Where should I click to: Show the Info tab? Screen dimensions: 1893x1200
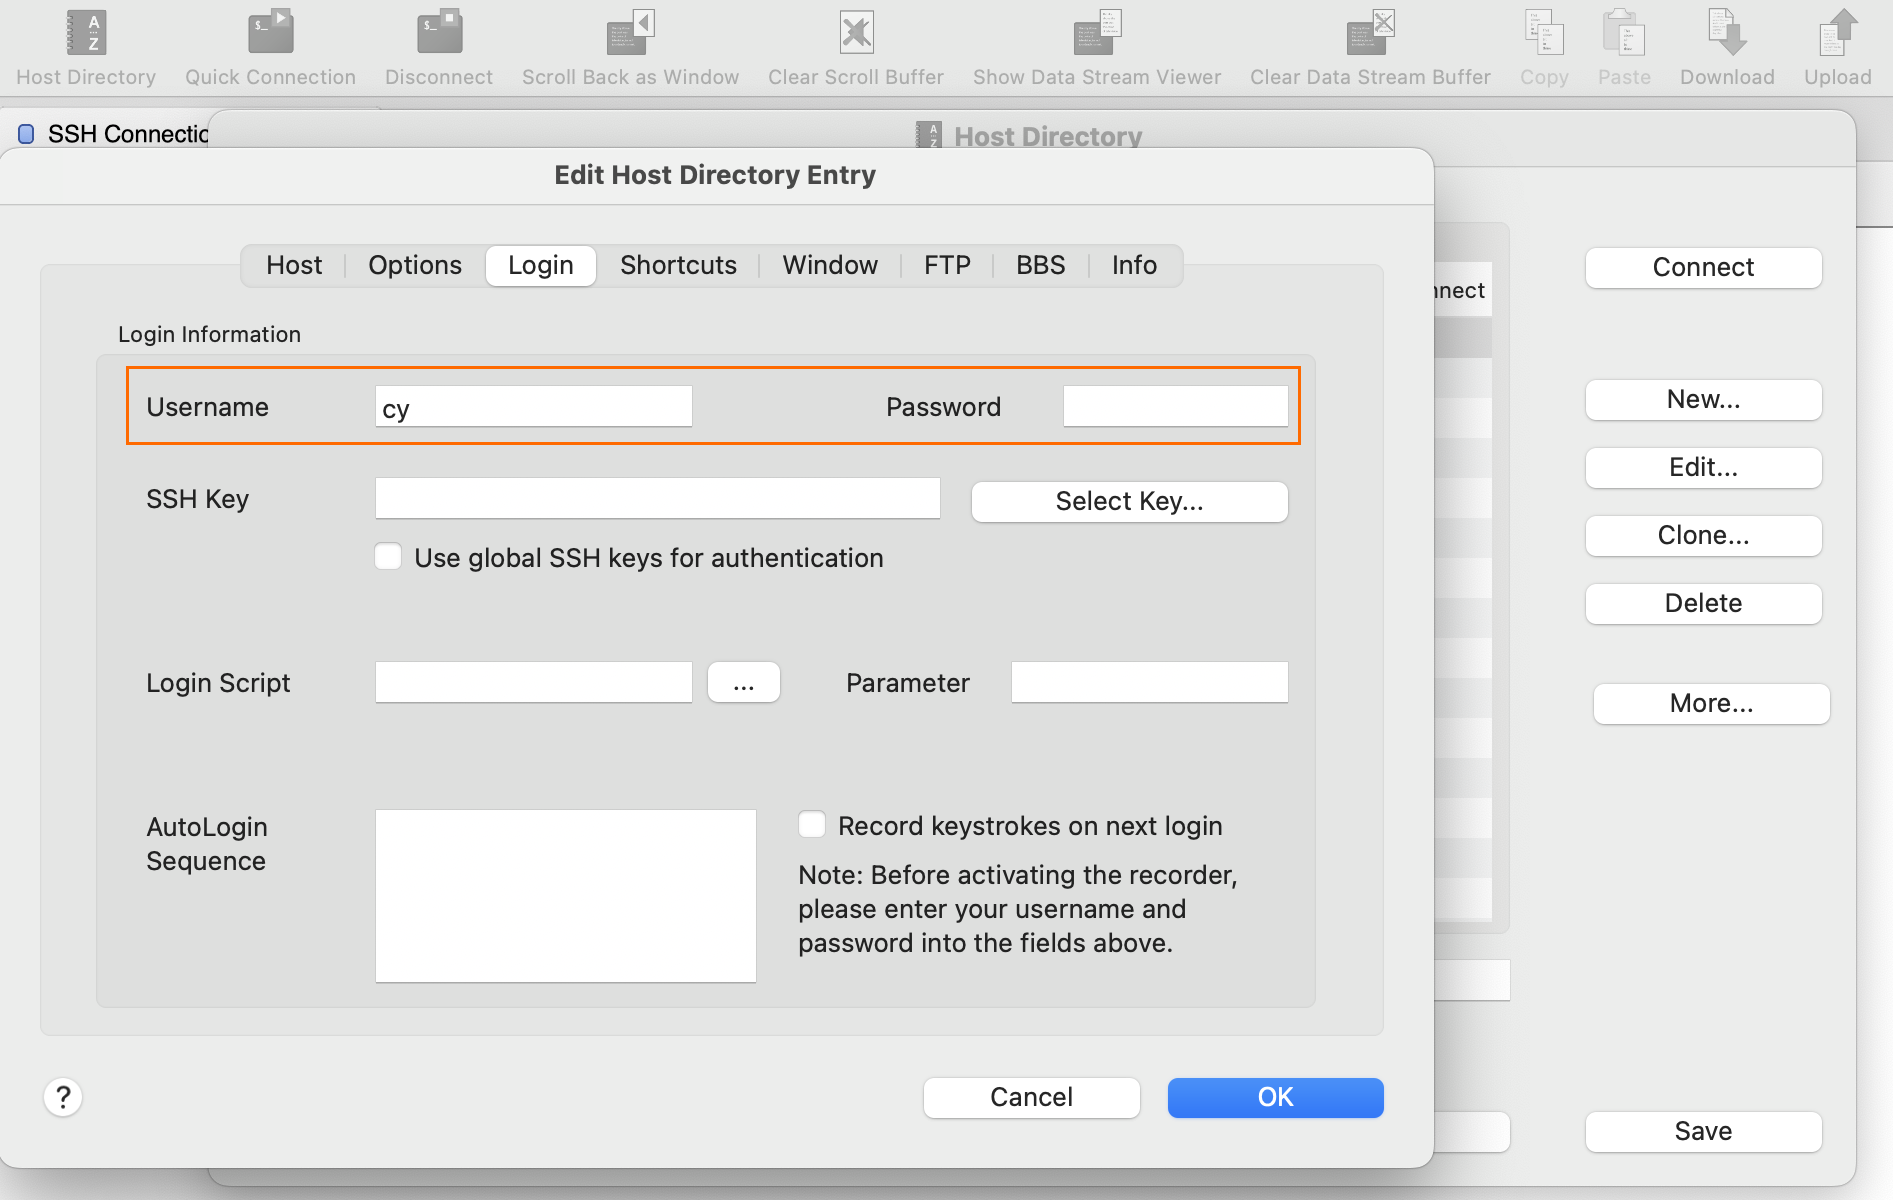[1134, 265]
